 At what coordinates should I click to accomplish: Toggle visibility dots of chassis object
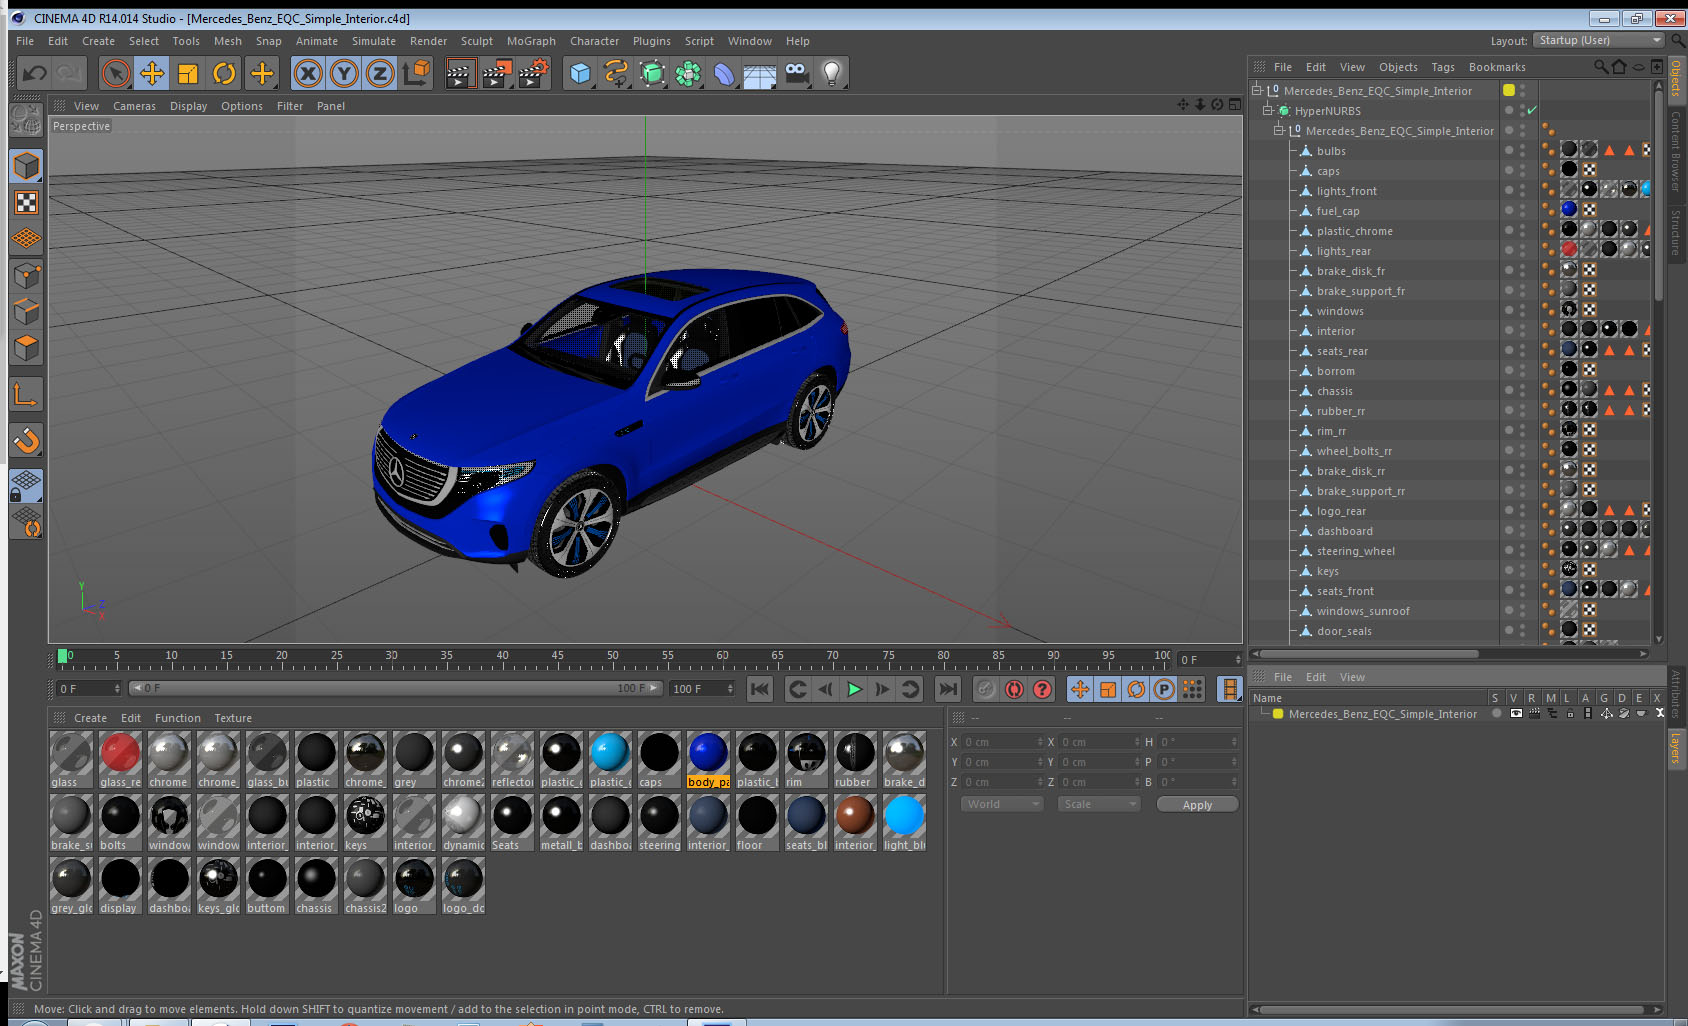click(1522, 391)
